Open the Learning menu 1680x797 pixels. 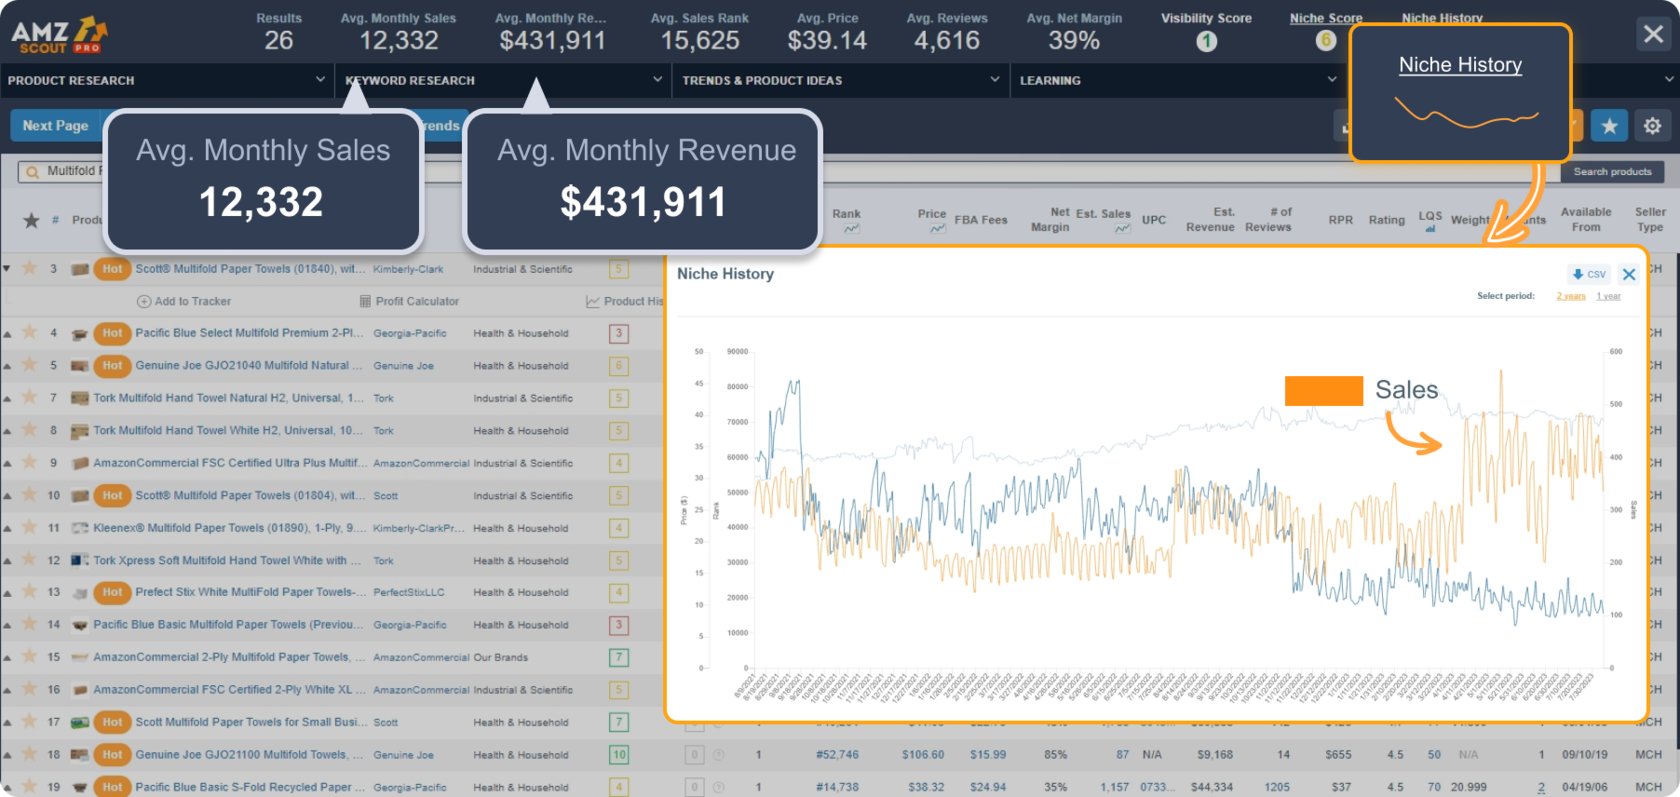(x=1050, y=80)
